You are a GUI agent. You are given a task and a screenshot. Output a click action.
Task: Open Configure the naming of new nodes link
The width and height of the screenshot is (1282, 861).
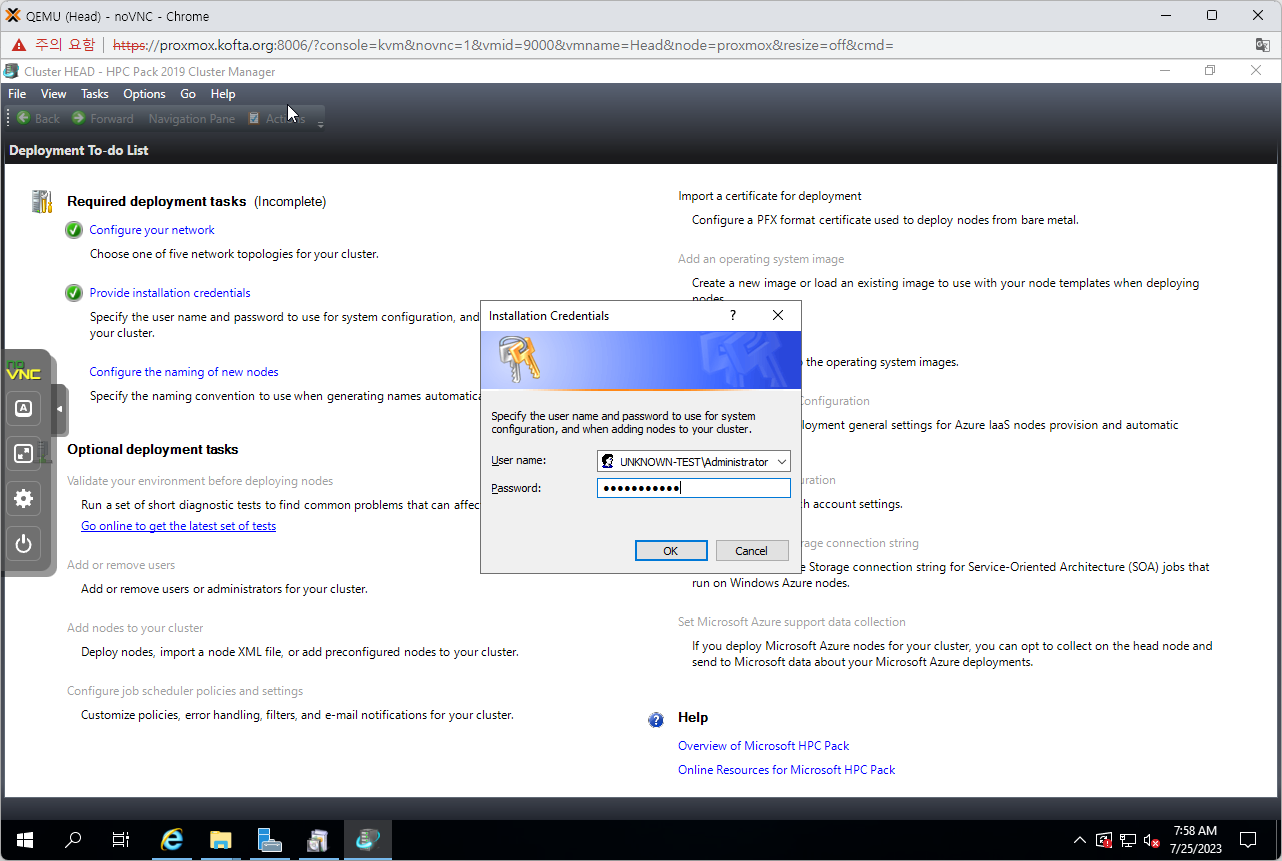click(x=184, y=372)
